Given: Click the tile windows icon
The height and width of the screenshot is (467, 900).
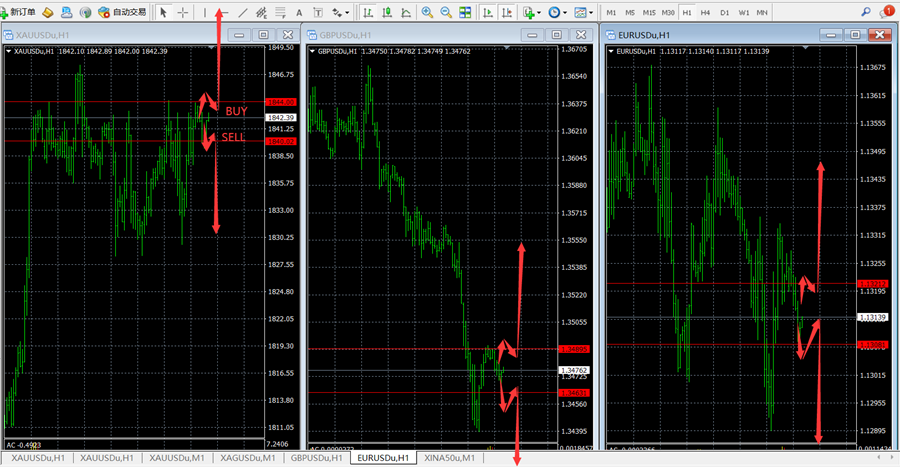Looking at the screenshot, I should [465, 12].
